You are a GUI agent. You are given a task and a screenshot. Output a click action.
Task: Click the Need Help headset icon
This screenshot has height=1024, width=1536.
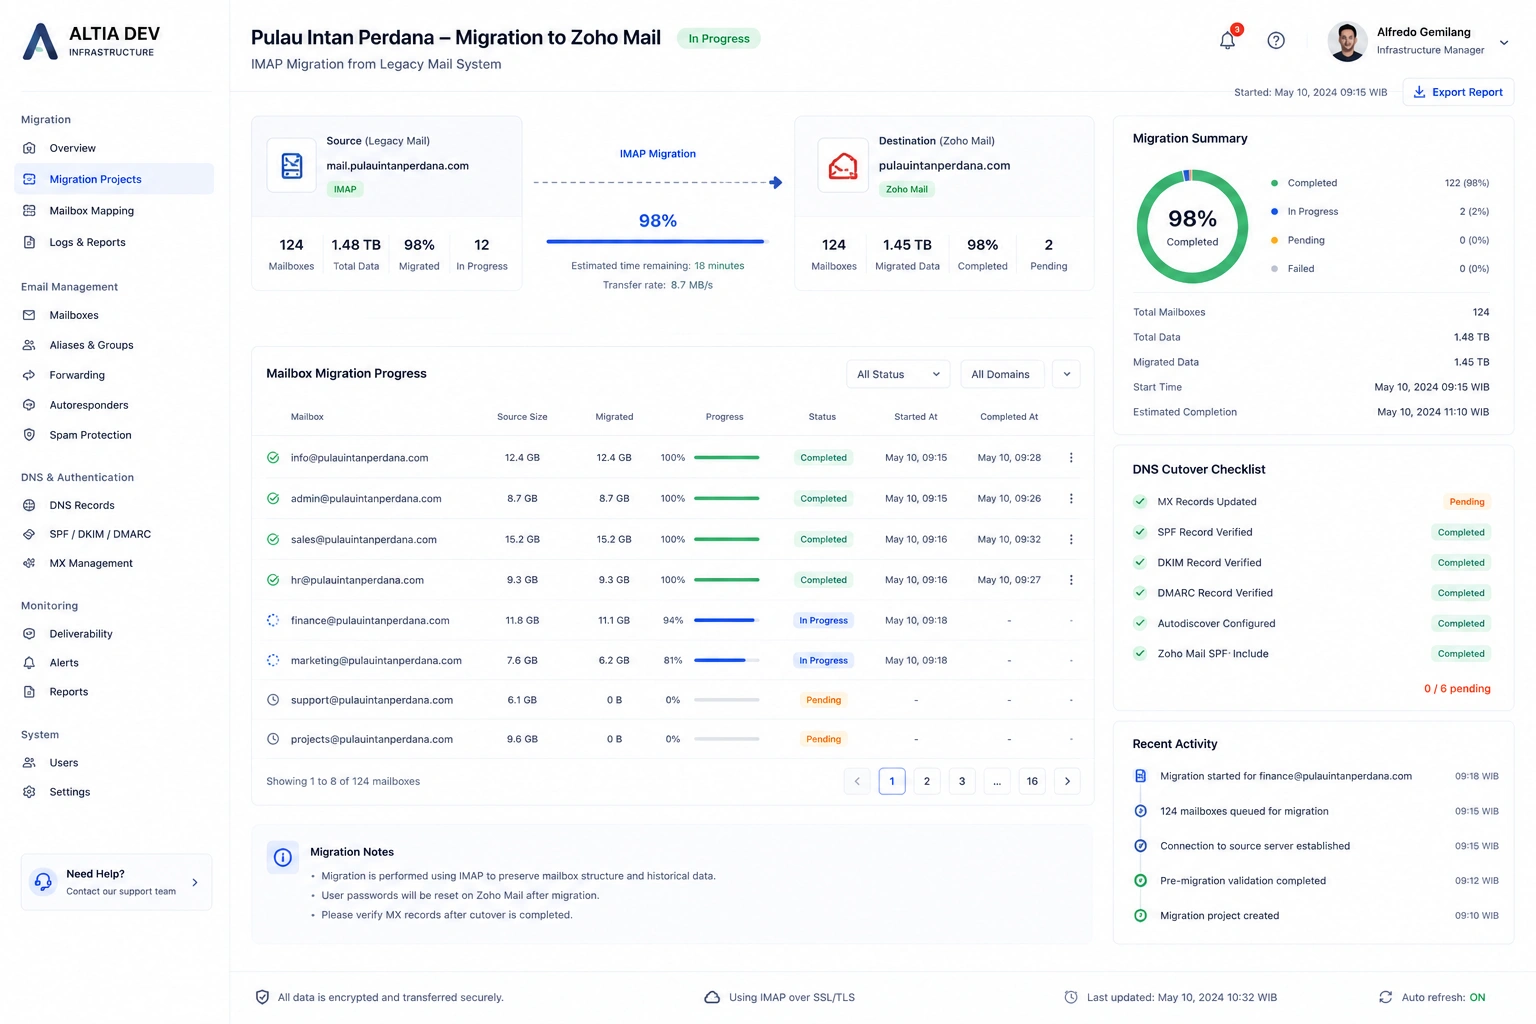click(x=43, y=882)
